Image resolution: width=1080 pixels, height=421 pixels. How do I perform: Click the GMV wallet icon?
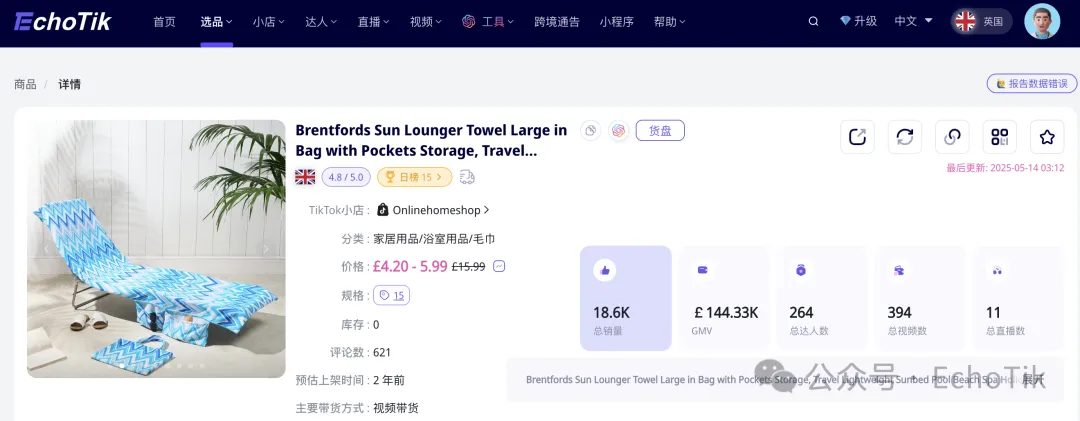[703, 270]
